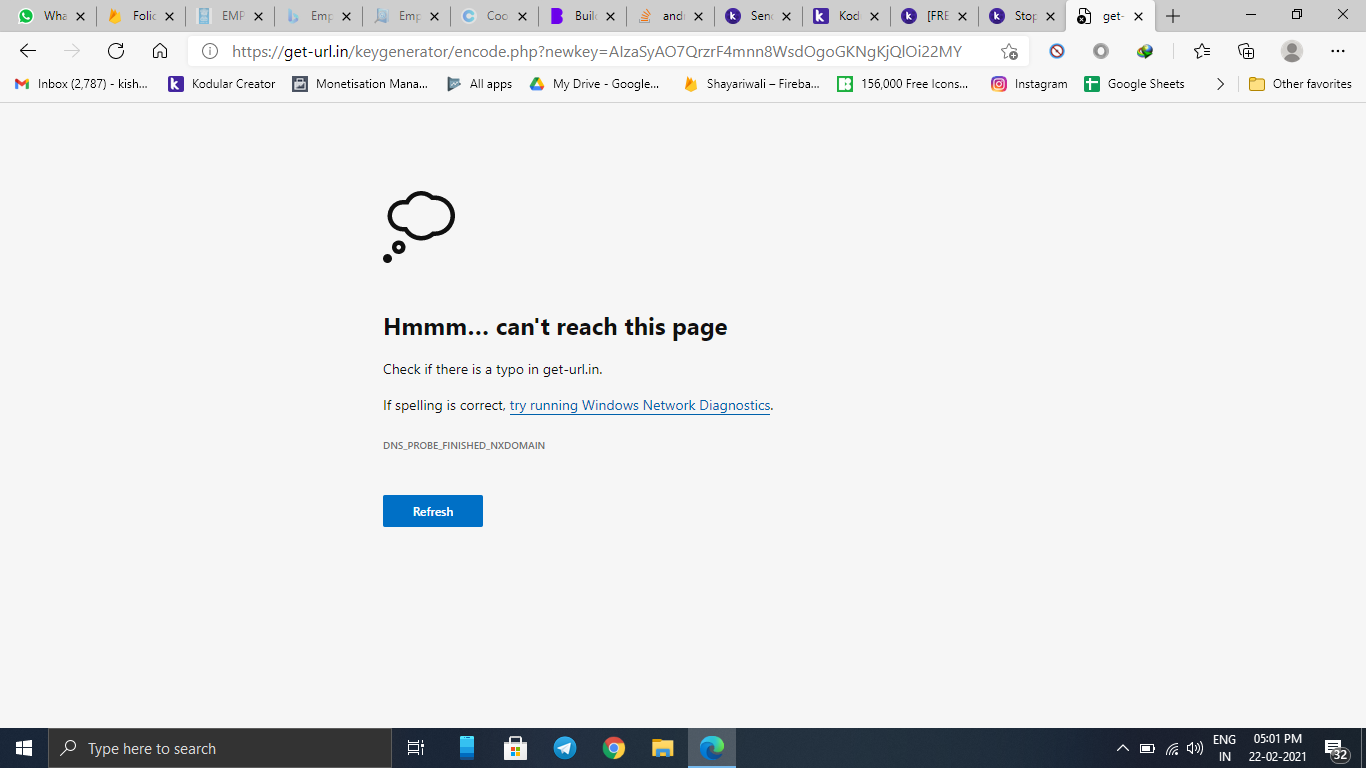
Task: Open Task View on the taskbar
Action: [416, 748]
